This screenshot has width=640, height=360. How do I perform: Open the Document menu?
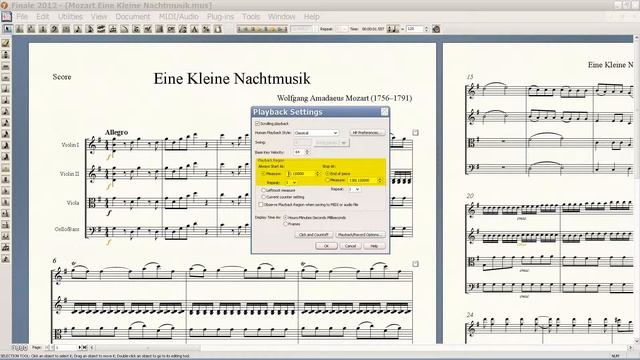point(133,16)
